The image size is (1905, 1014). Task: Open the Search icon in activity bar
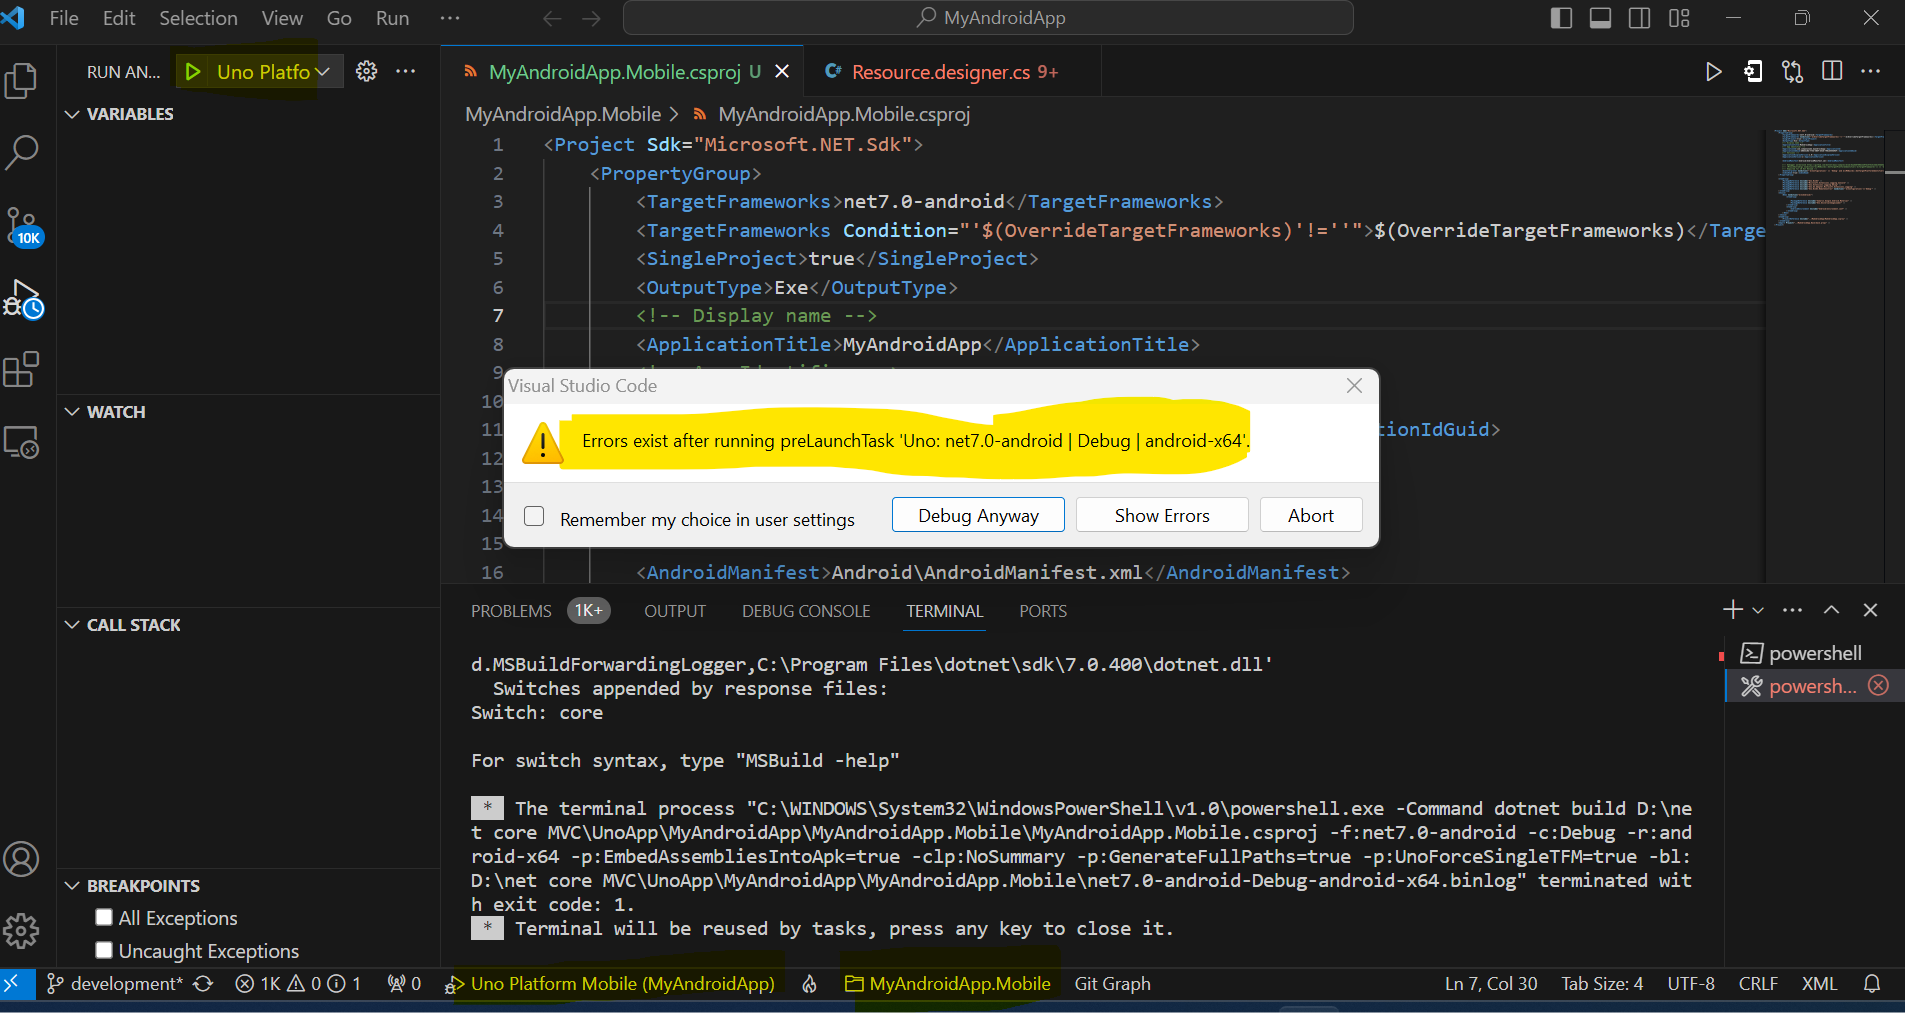tap(22, 151)
